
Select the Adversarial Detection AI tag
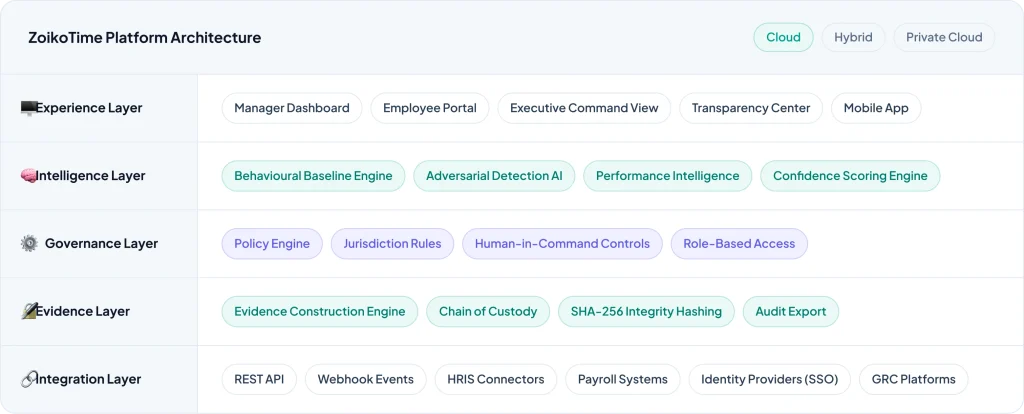click(494, 176)
